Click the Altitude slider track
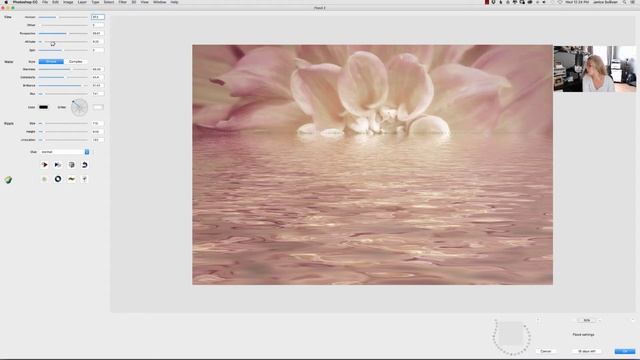 tap(63, 42)
